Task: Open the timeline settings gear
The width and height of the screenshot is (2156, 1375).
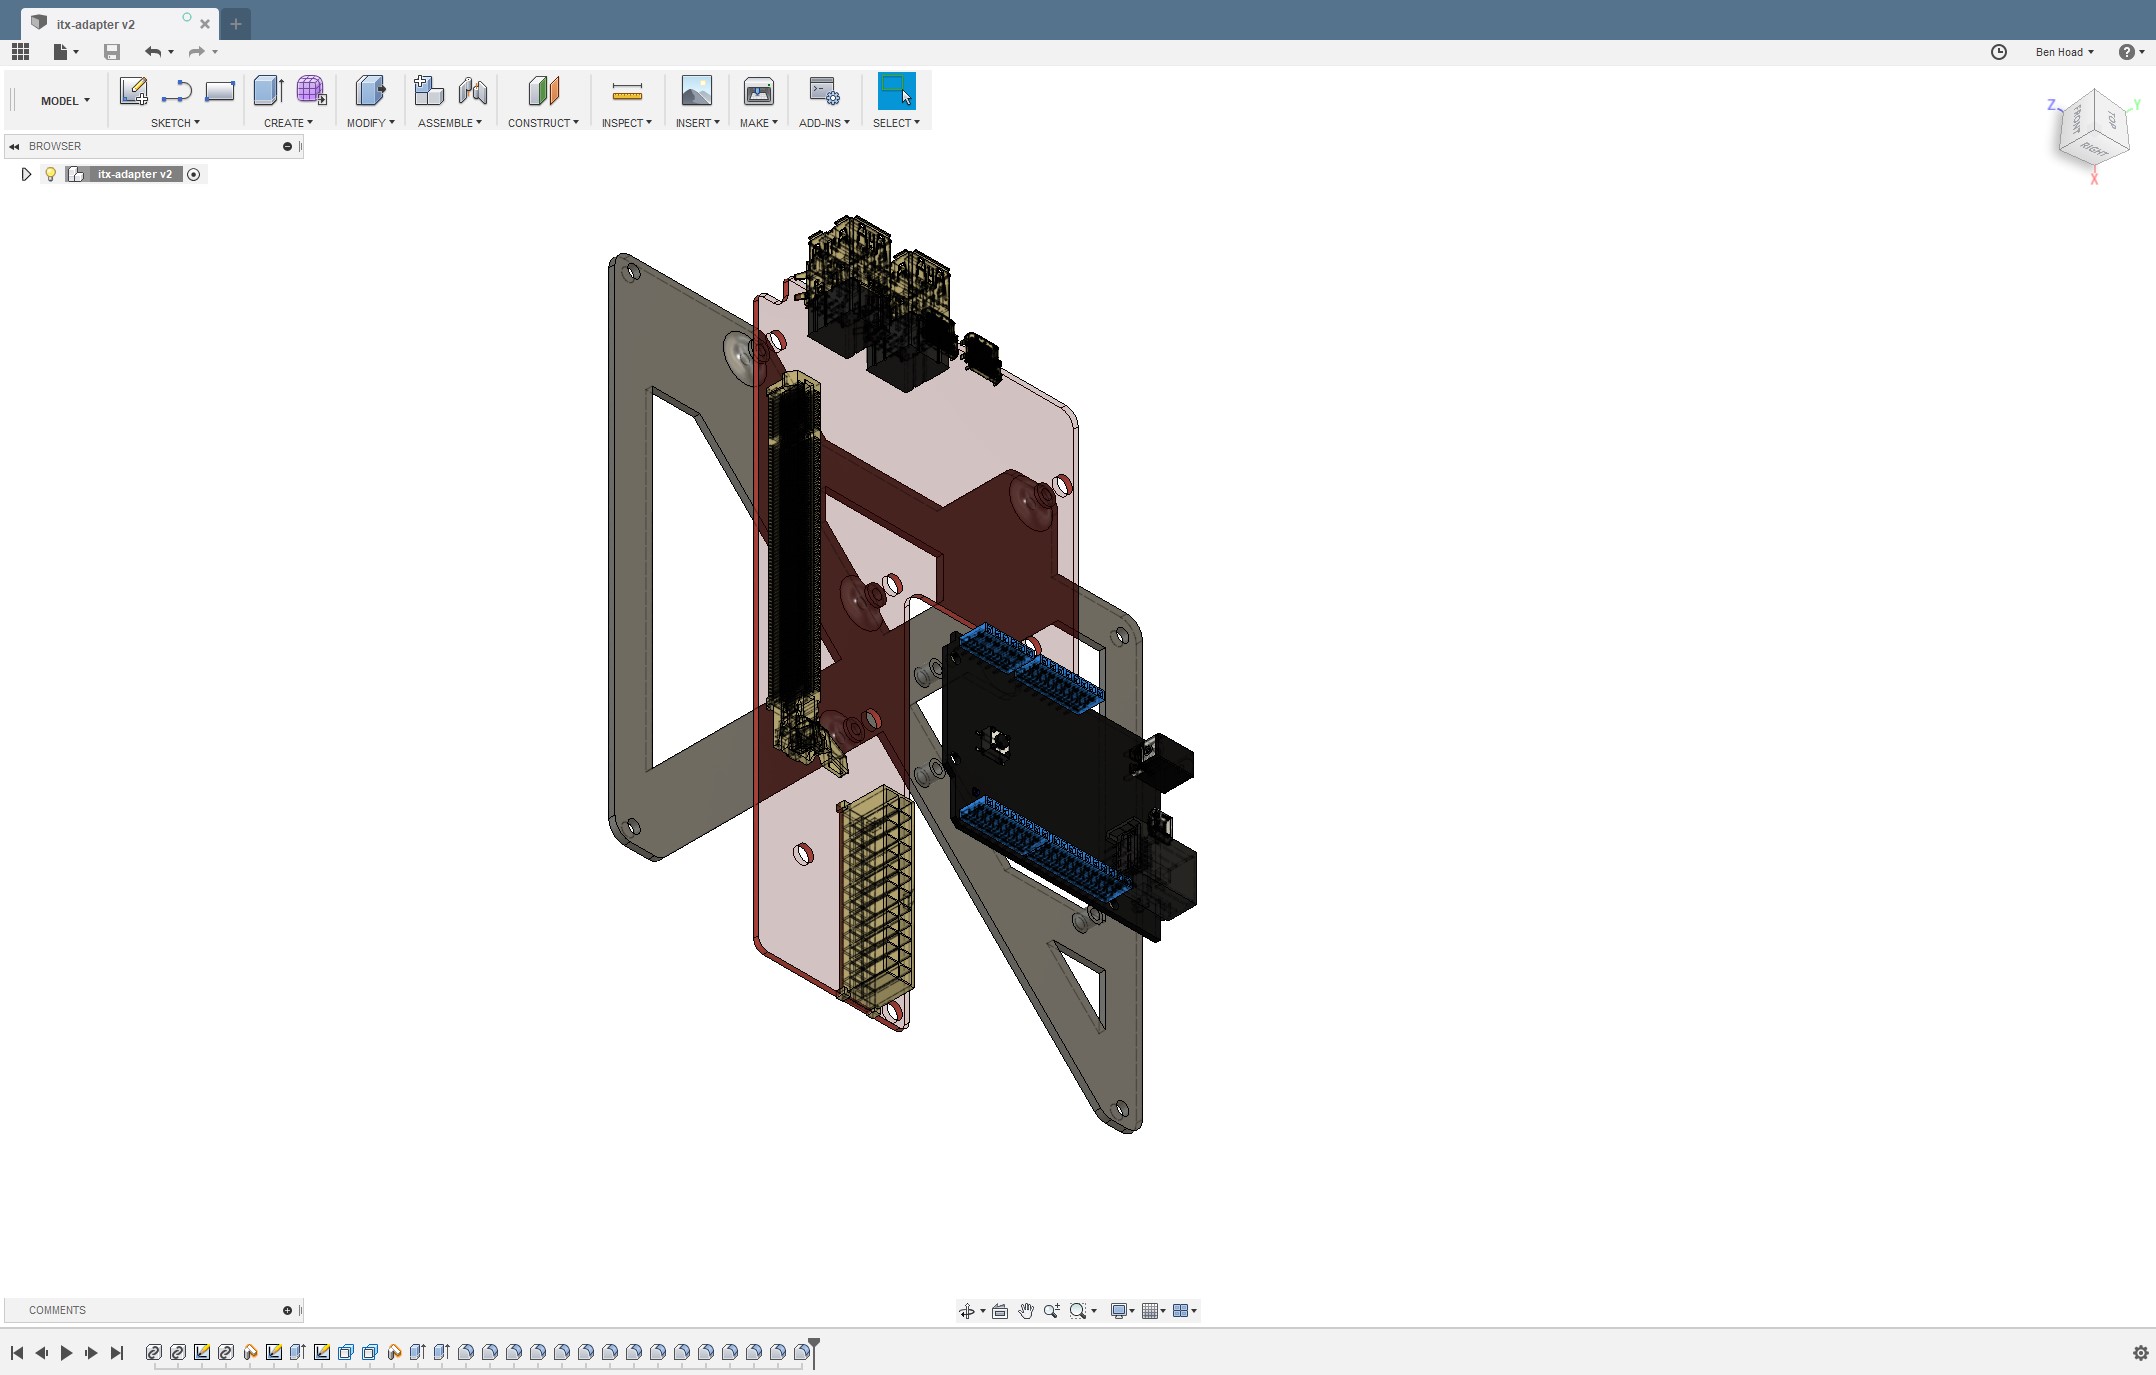Action: point(2140,1353)
